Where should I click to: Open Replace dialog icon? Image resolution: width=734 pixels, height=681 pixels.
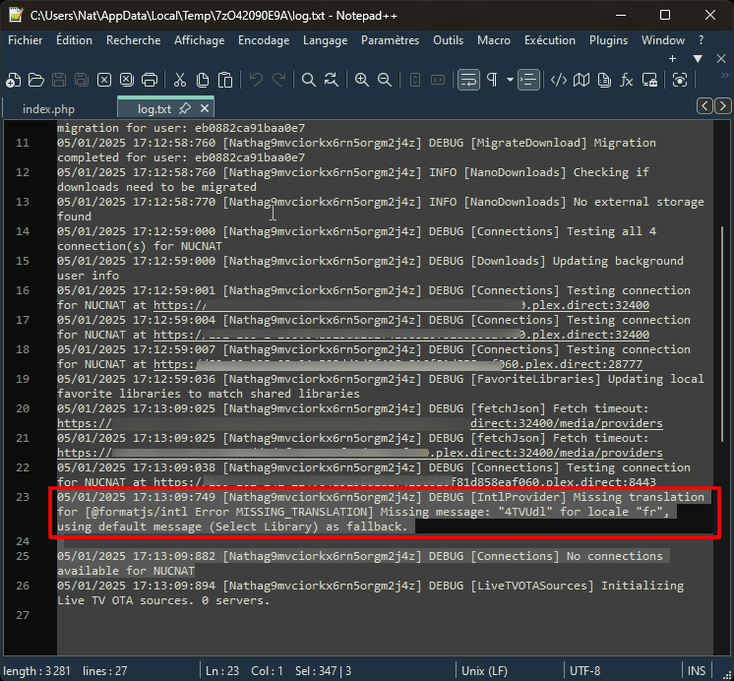331,80
